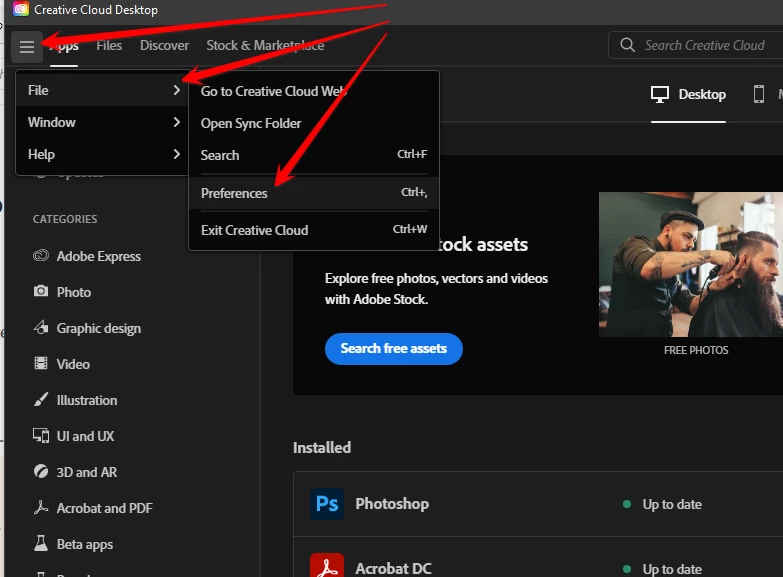The height and width of the screenshot is (577, 783).
Task: Open the barber free photo thumbnail
Action: (x=691, y=264)
